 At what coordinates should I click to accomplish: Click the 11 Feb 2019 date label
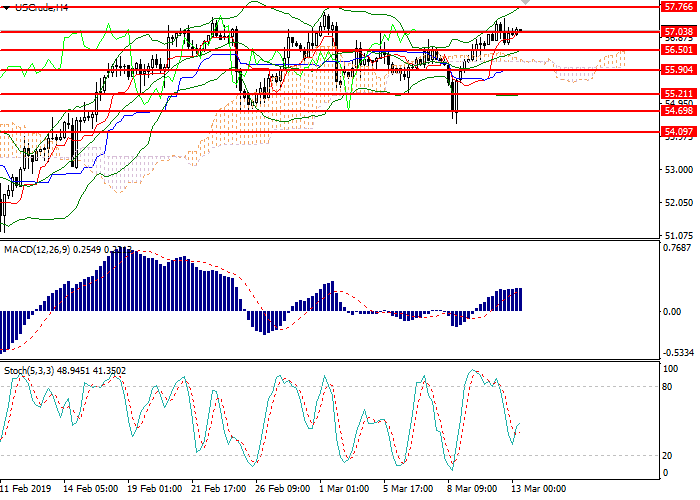click(26, 489)
